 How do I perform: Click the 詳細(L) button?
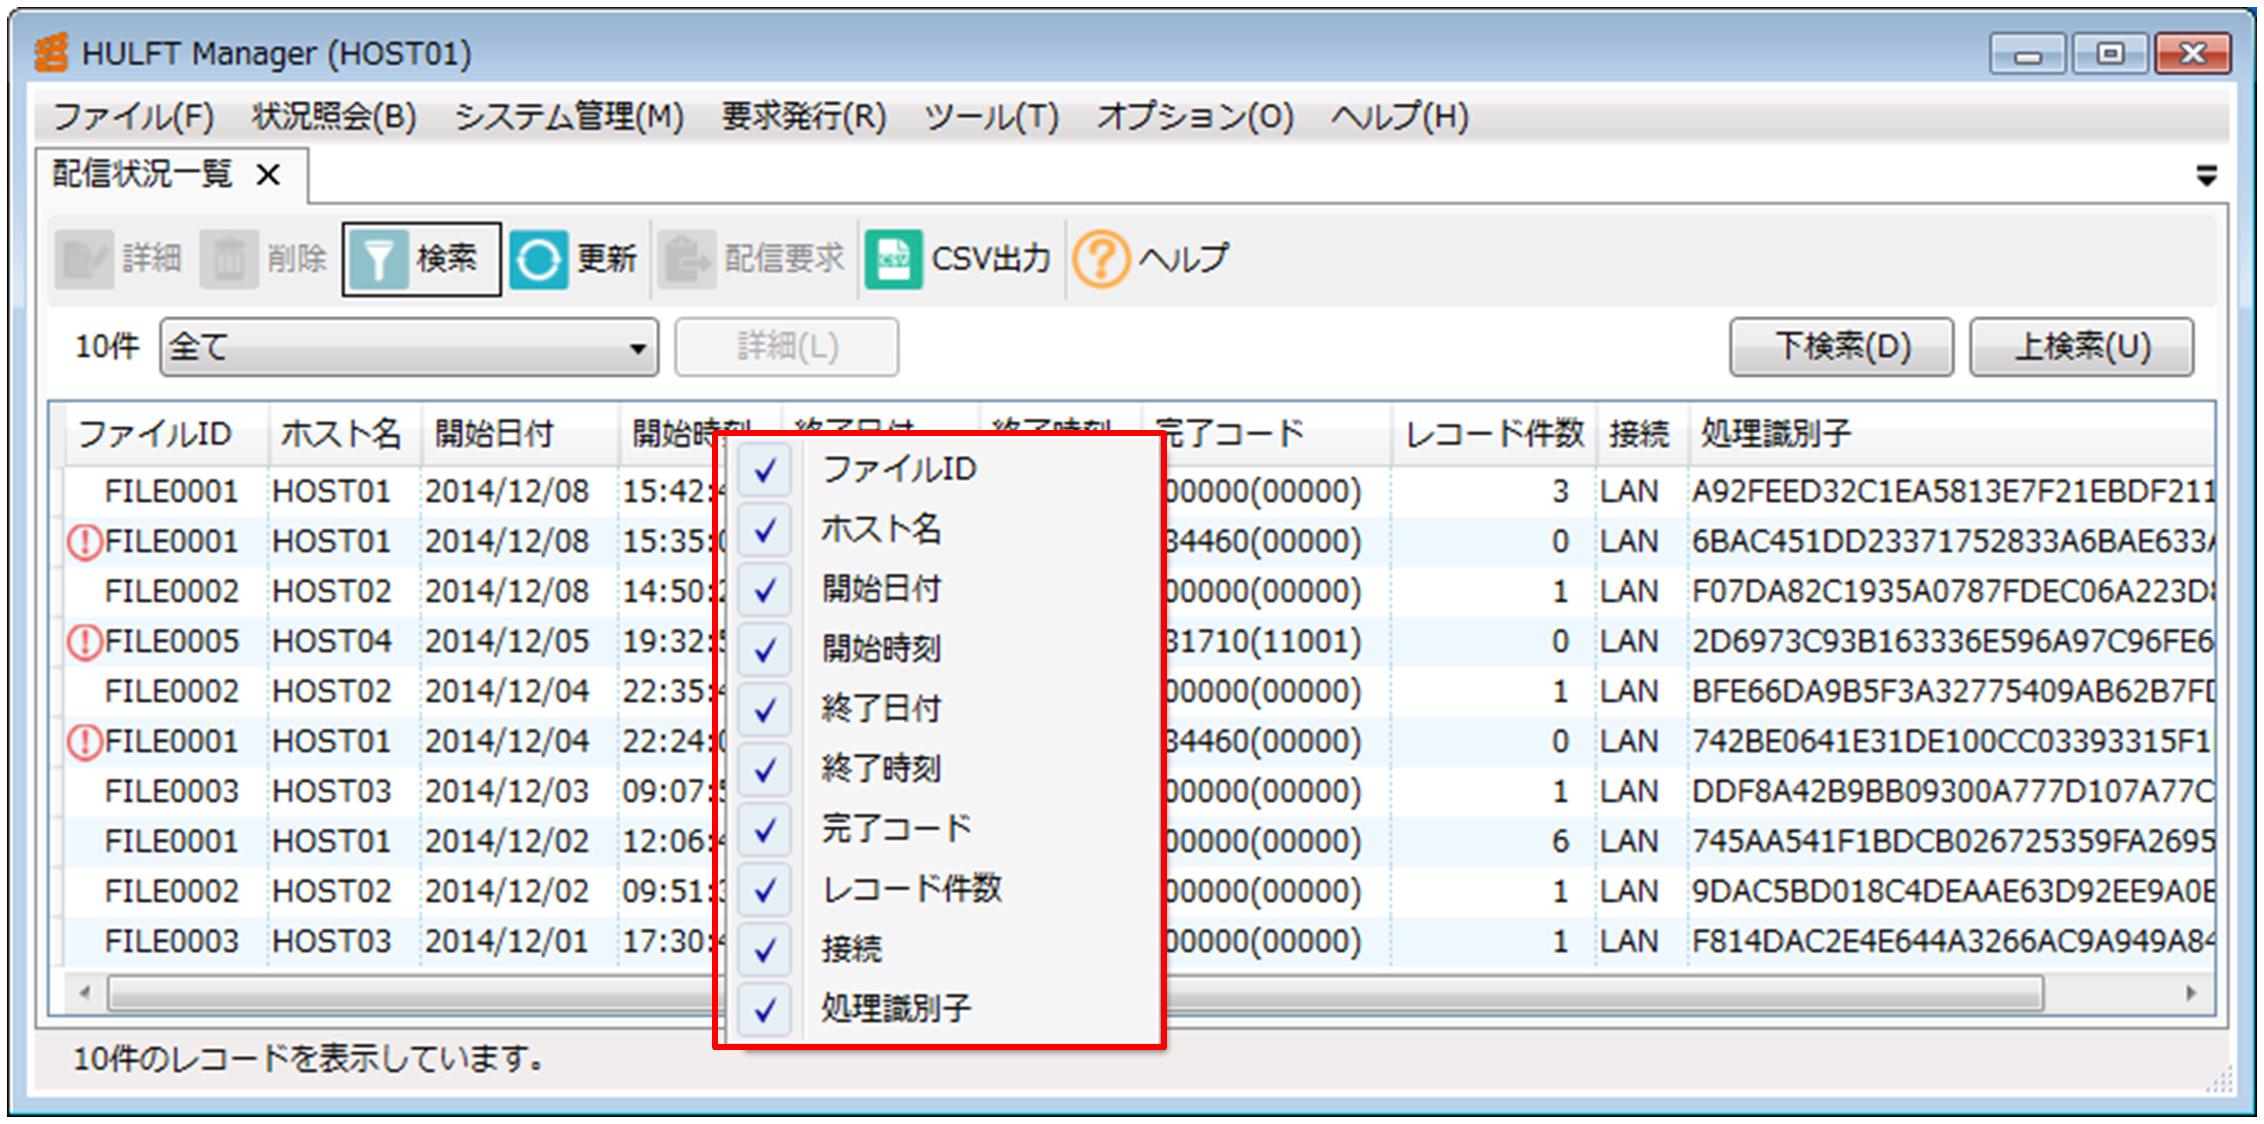[787, 347]
